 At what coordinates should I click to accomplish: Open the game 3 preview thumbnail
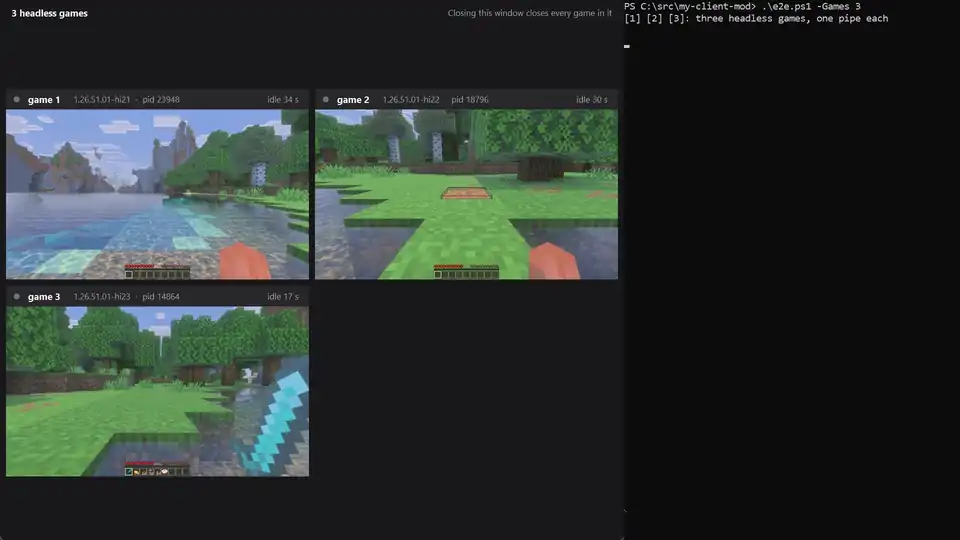pyautogui.click(x=157, y=391)
